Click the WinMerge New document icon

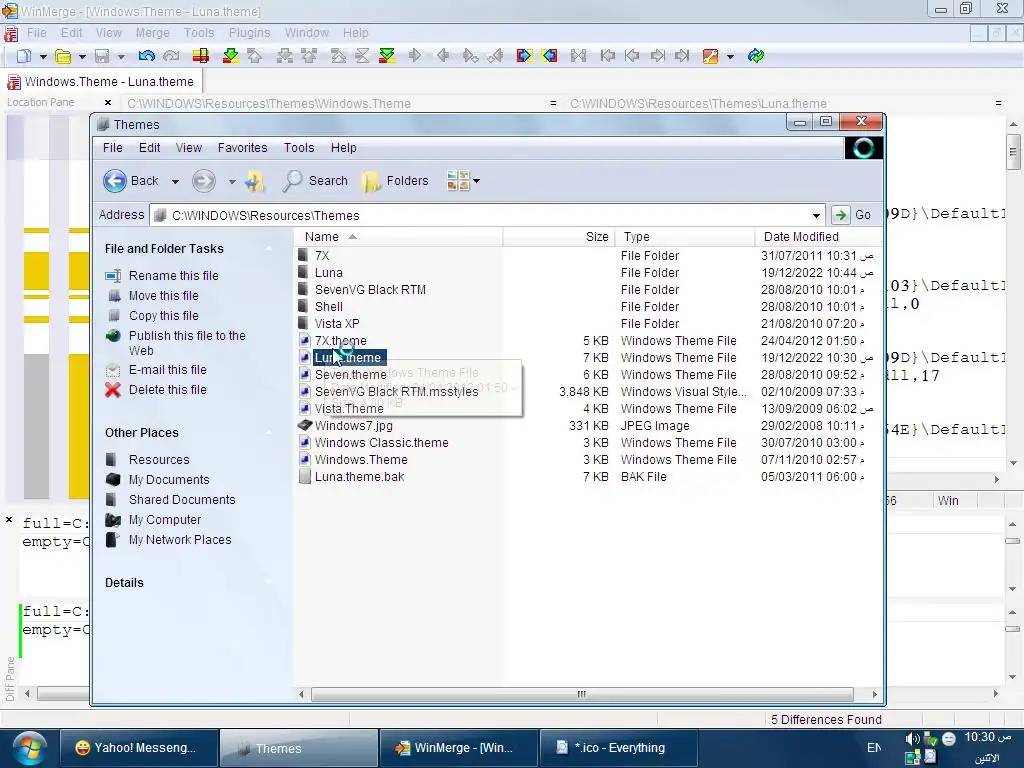(24, 56)
